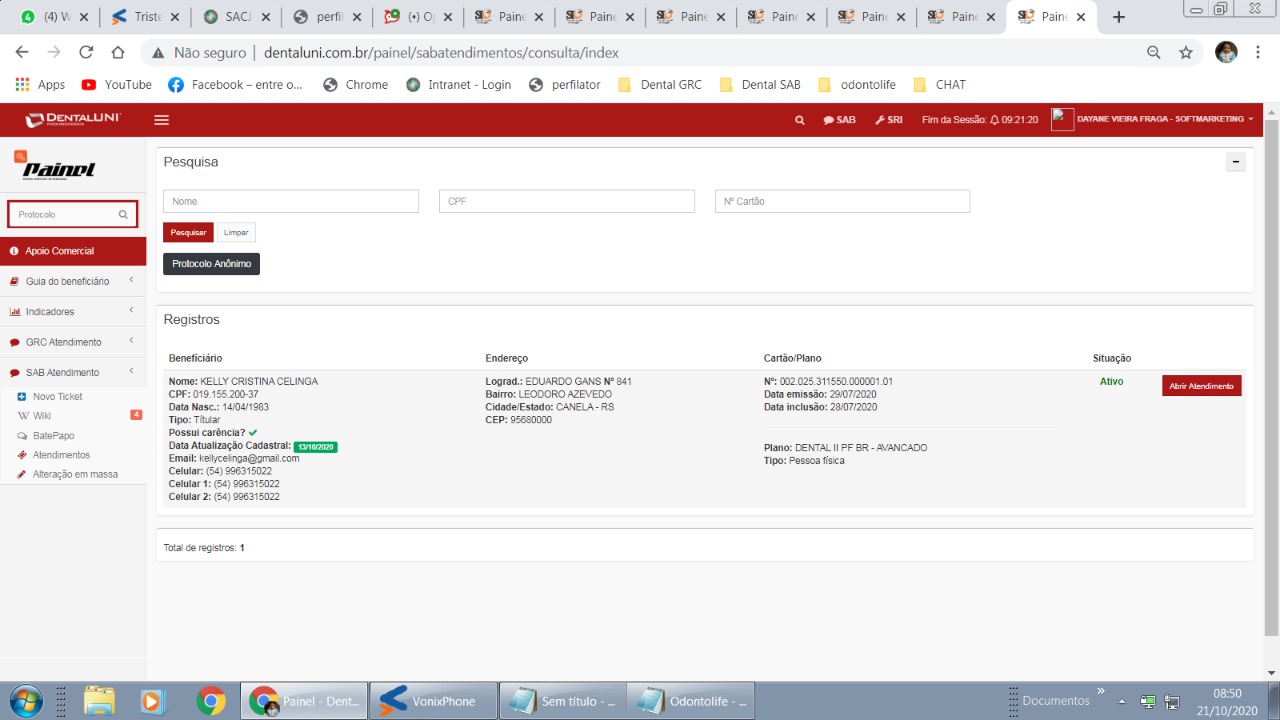Select Apoio Comercial in the sidebar
This screenshot has height=720, width=1280.
click(73, 251)
